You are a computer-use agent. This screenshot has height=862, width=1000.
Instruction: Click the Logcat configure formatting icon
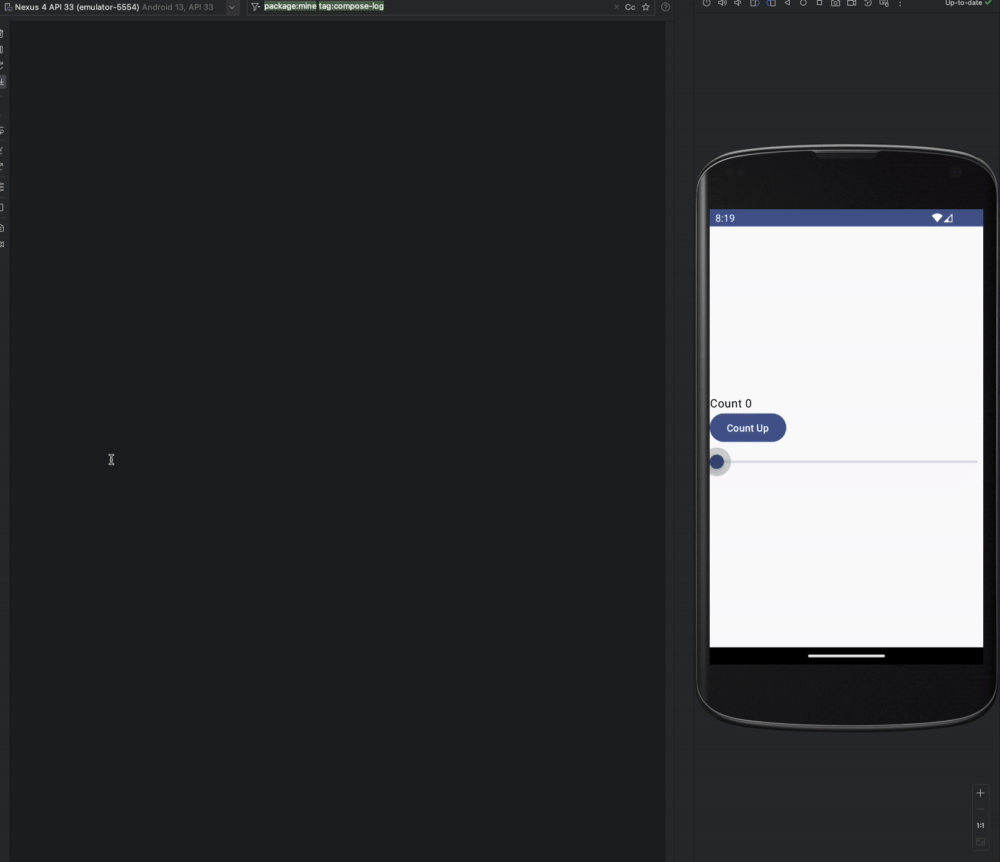tap(2, 187)
